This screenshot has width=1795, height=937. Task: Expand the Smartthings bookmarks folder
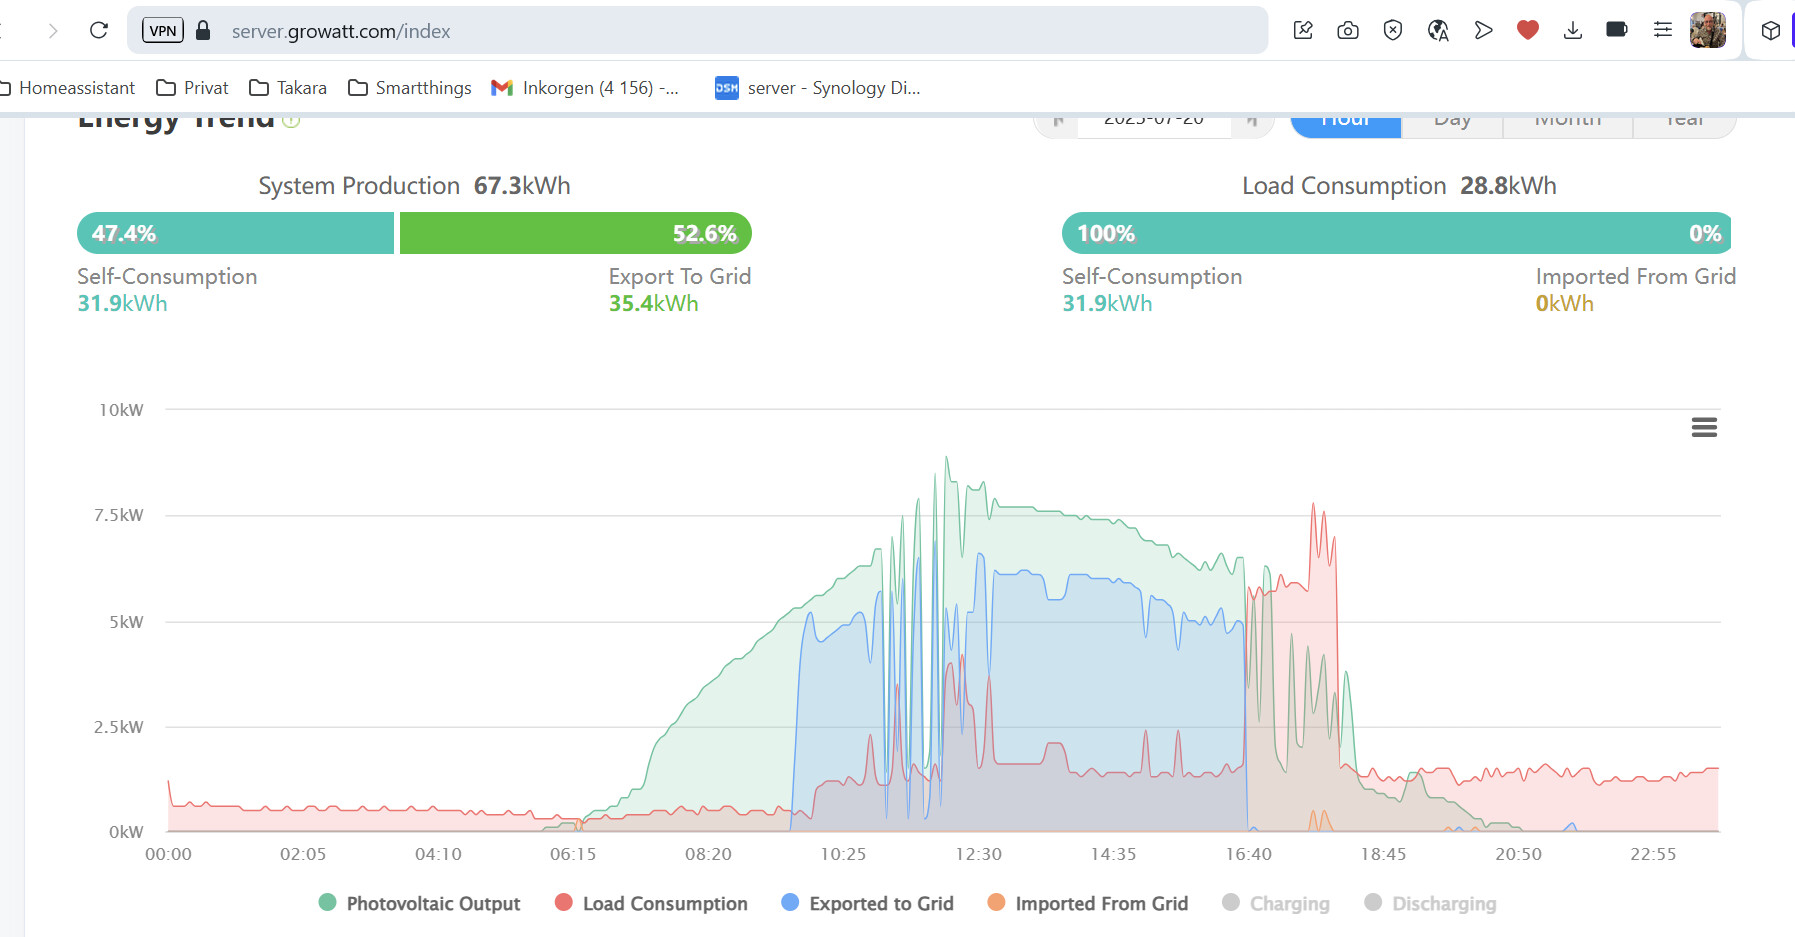pyautogui.click(x=410, y=88)
